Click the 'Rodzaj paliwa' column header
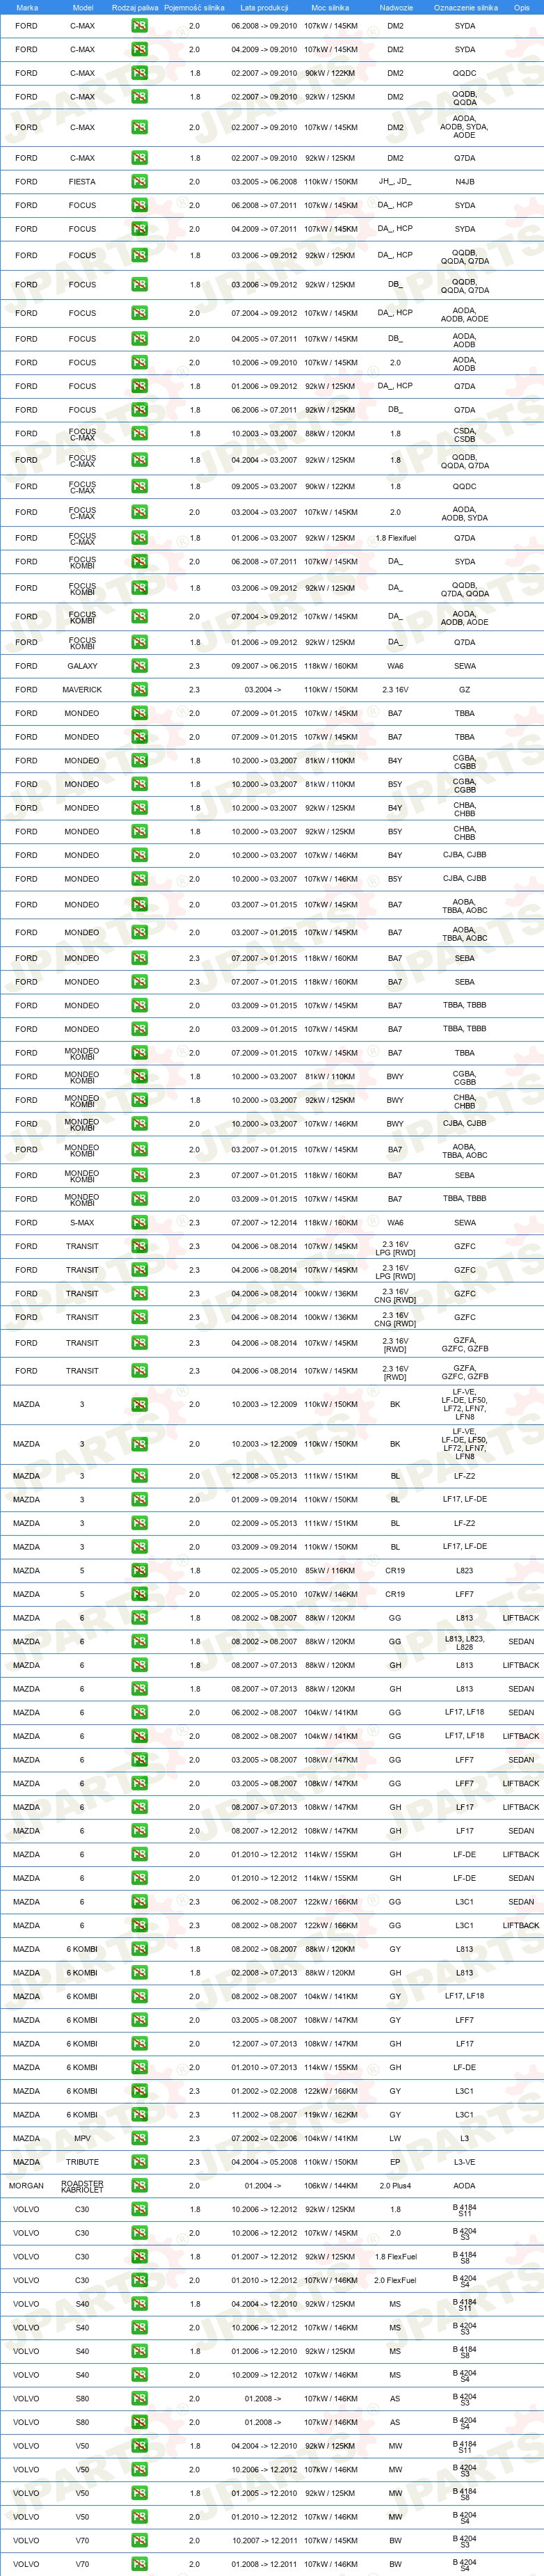Screen dimensions: 544x2576 pos(135,7)
